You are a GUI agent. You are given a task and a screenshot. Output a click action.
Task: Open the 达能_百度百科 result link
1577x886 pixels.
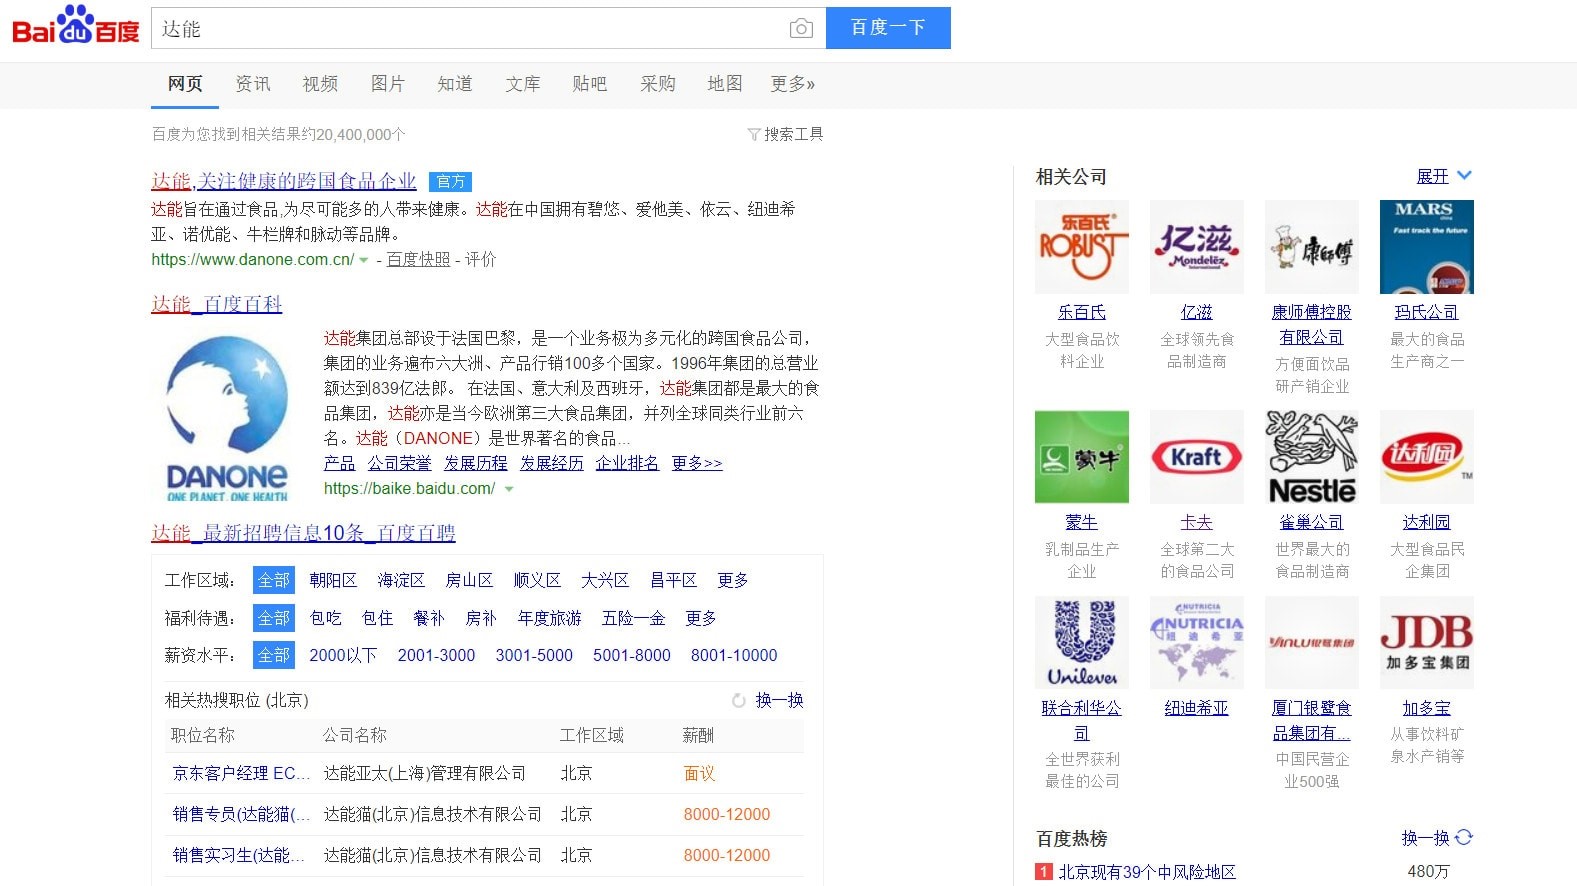point(217,304)
